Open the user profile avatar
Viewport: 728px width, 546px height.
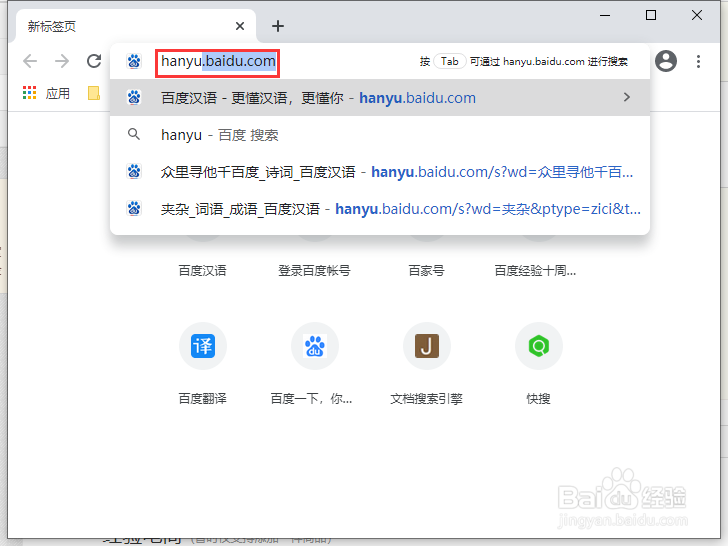point(666,61)
